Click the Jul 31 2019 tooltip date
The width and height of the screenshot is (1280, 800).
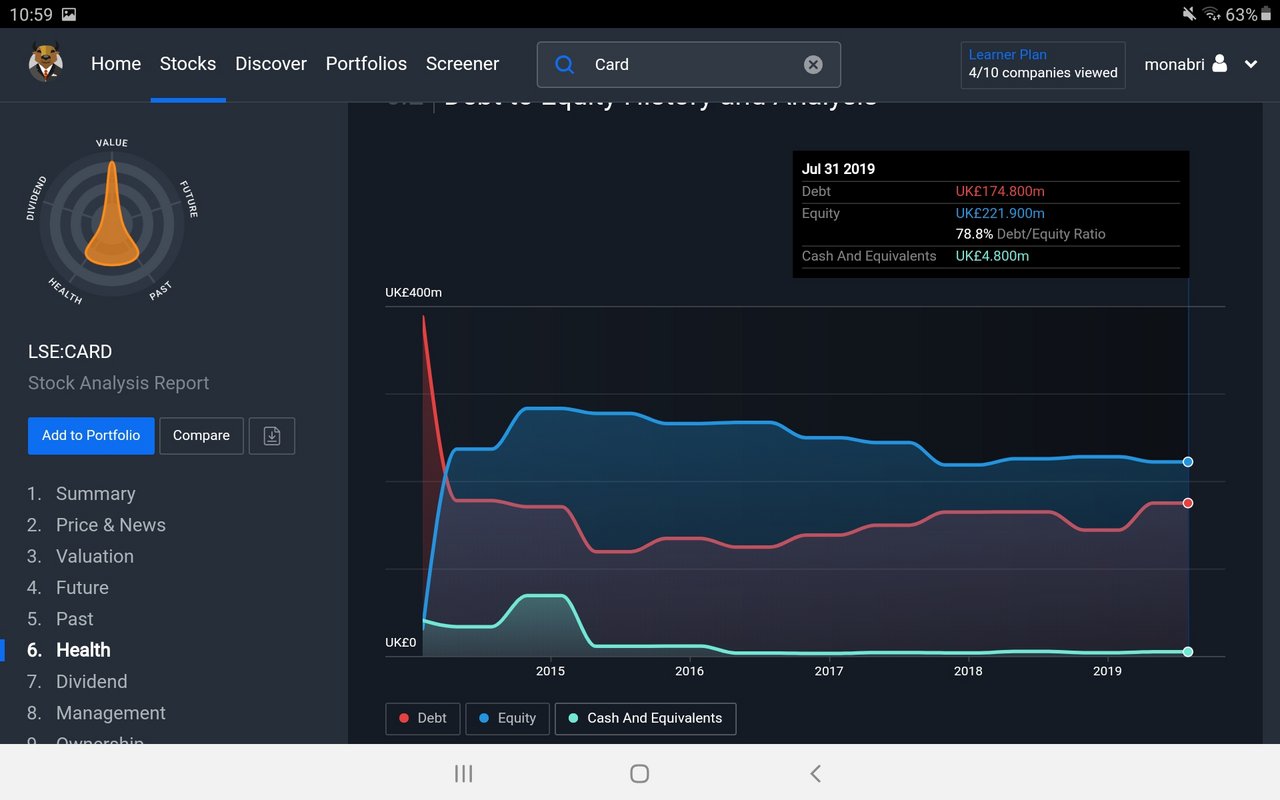(x=838, y=169)
